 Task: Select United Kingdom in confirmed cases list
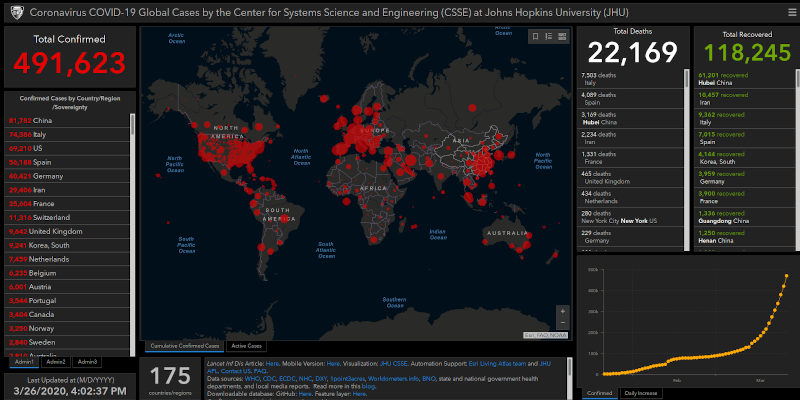67,231
